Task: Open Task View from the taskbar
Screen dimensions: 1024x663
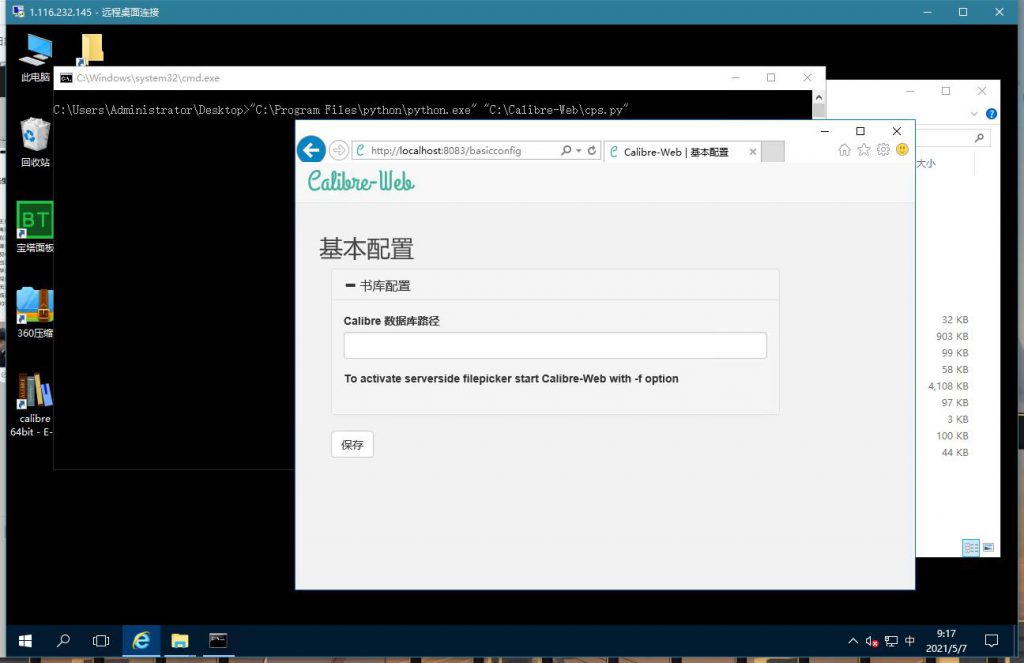Action: (x=101, y=640)
